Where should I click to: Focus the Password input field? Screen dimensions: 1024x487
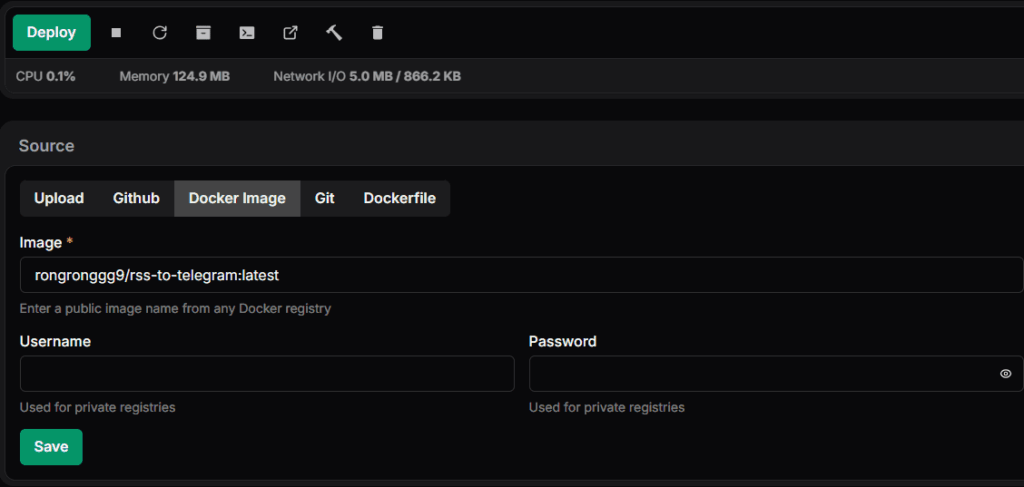tap(760, 374)
